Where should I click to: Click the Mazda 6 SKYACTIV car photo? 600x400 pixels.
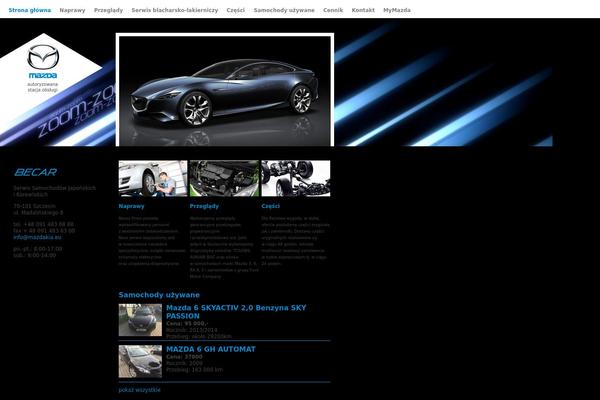point(140,320)
